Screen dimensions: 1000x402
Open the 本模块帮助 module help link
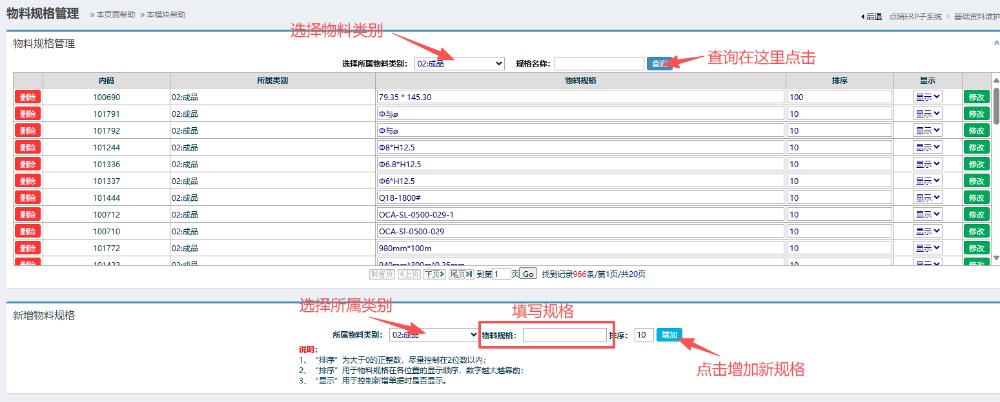pos(164,15)
